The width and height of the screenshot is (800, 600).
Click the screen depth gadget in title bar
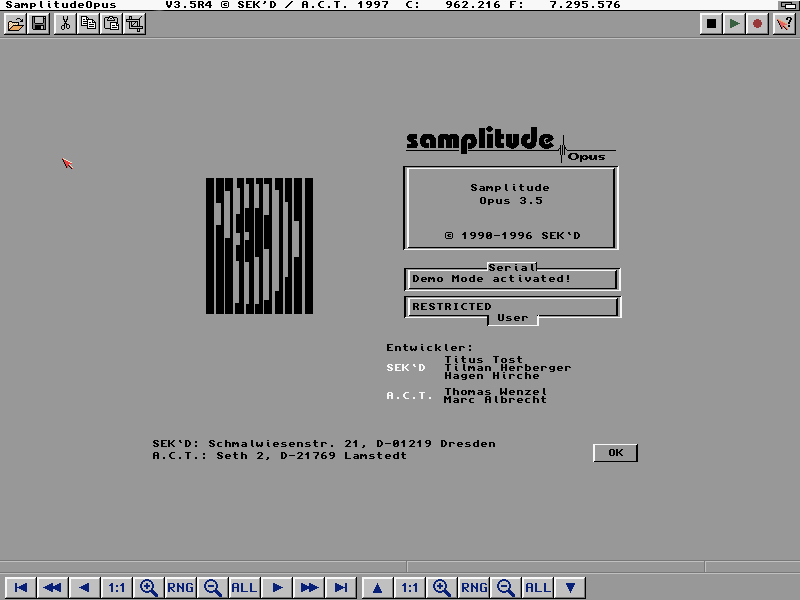tap(788, 5)
